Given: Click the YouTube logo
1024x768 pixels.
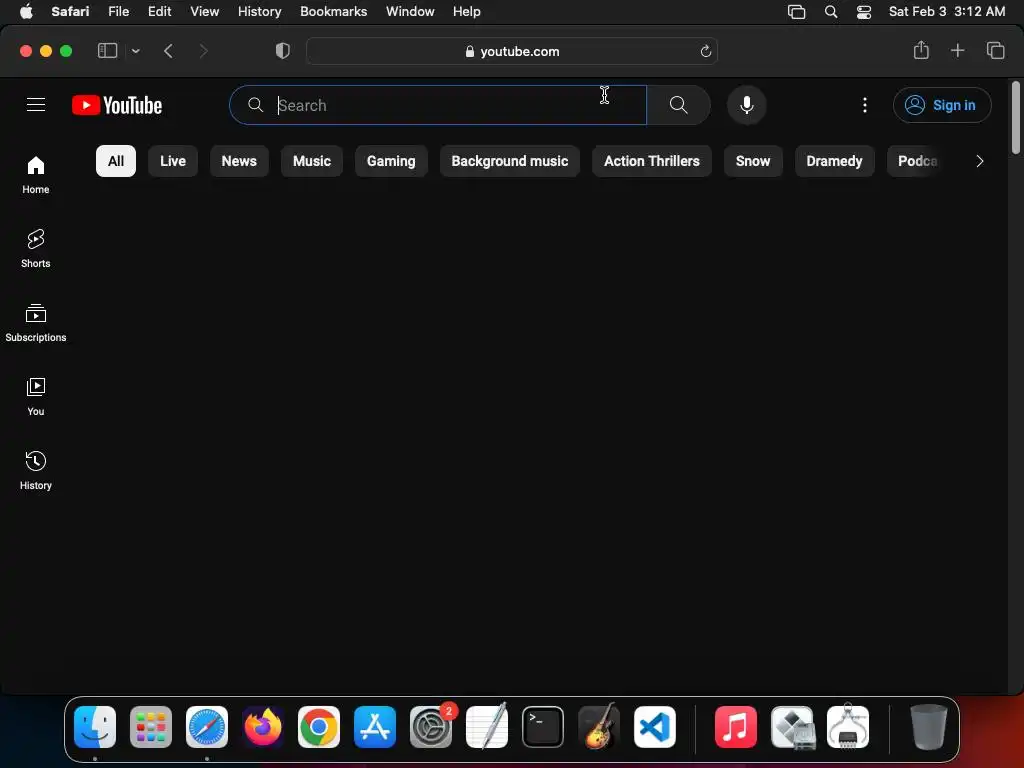Looking at the screenshot, I should pyautogui.click(x=117, y=105).
